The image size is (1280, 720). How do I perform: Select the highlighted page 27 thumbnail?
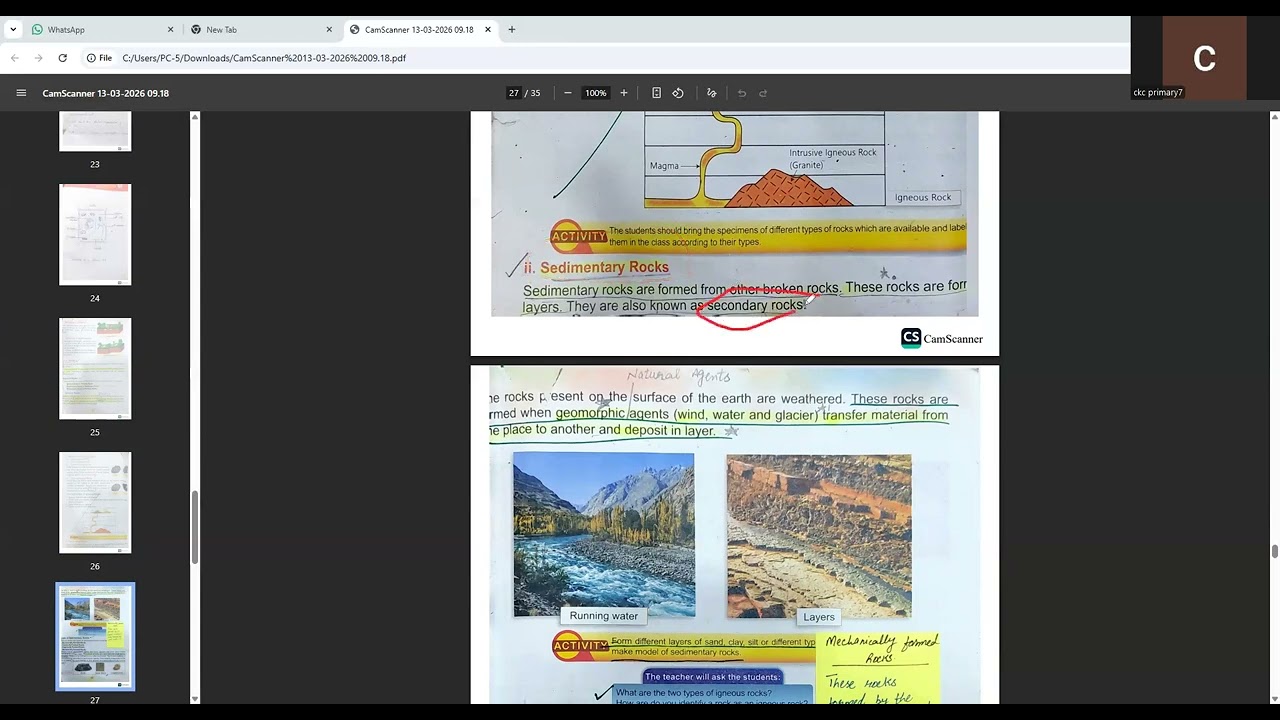coord(95,636)
